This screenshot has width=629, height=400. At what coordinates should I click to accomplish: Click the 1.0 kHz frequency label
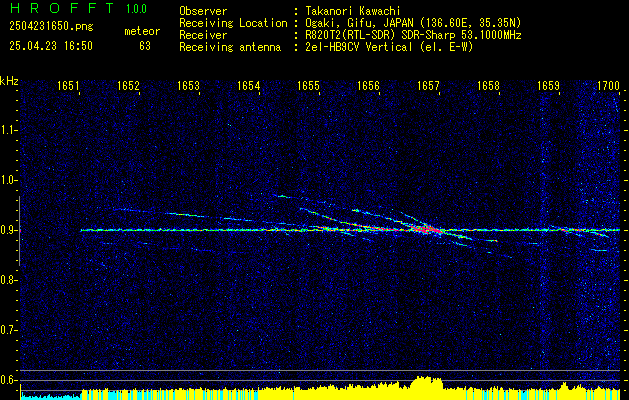point(8,180)
